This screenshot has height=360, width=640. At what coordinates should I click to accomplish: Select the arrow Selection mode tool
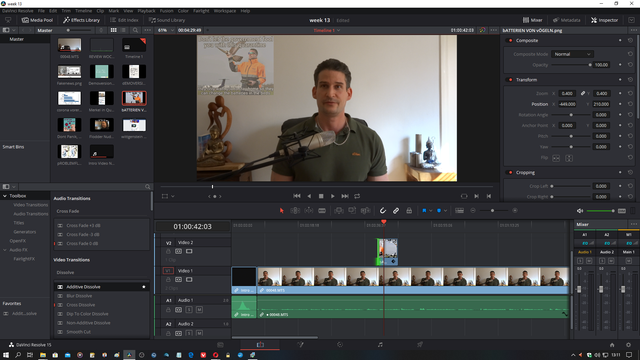[x=281, y=211]
